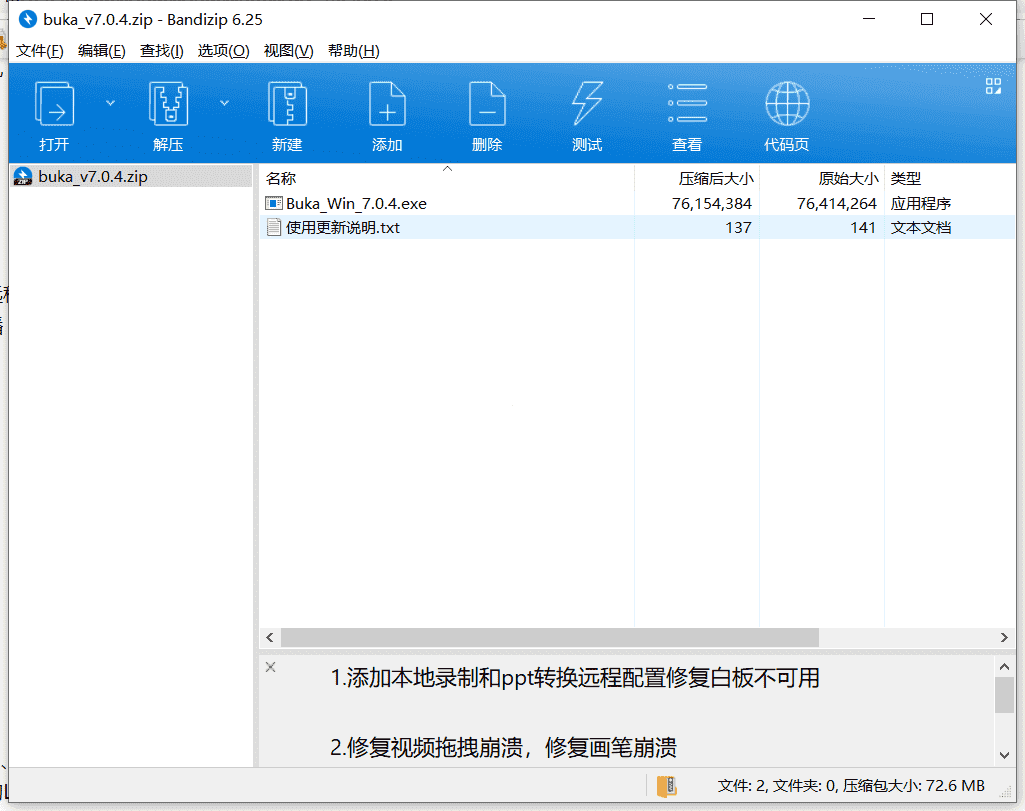1025x811 pixels.
Task: Click the Delete (删除) file icon
Action: 487,103
